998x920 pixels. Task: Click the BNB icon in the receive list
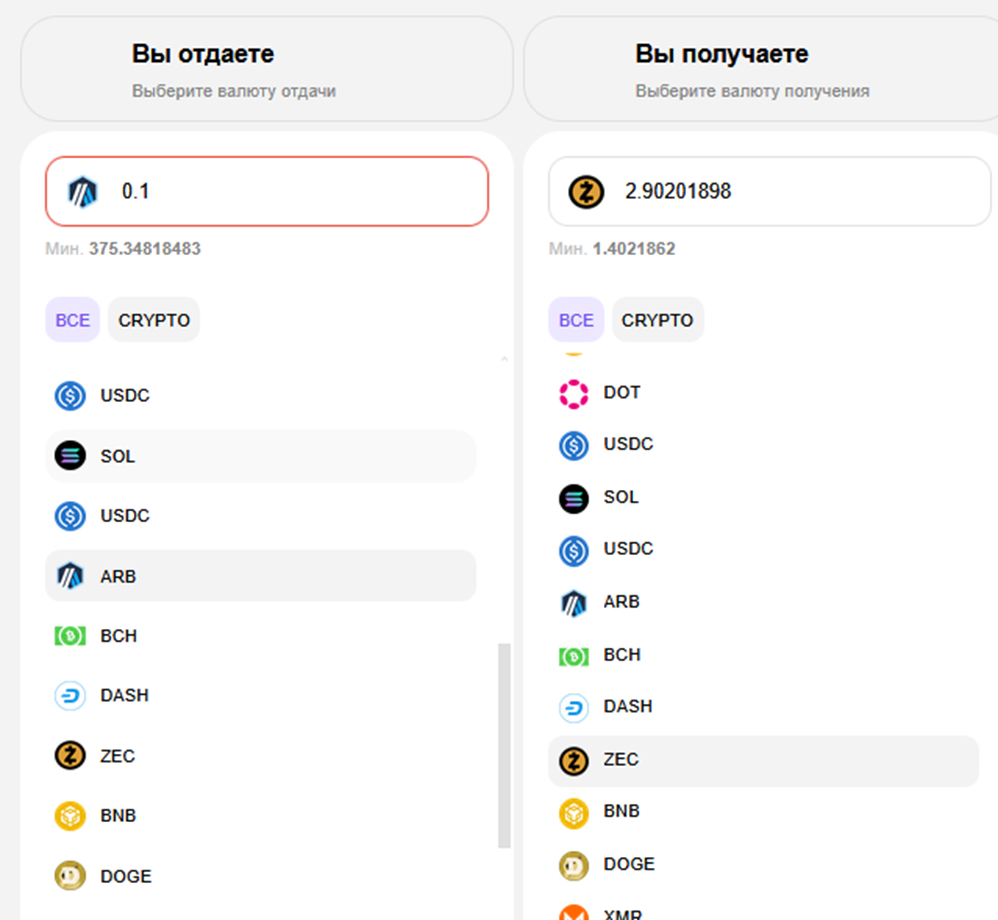574,812
